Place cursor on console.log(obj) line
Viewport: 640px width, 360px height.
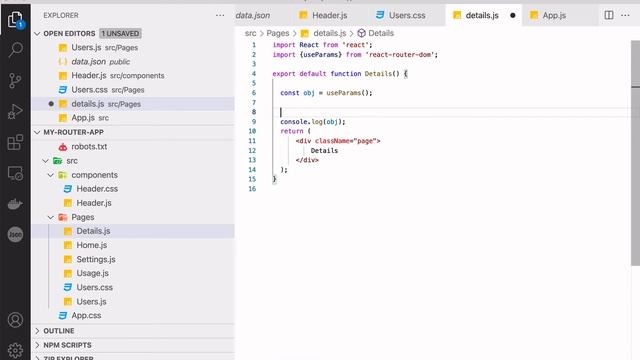(x=313, y=122)
